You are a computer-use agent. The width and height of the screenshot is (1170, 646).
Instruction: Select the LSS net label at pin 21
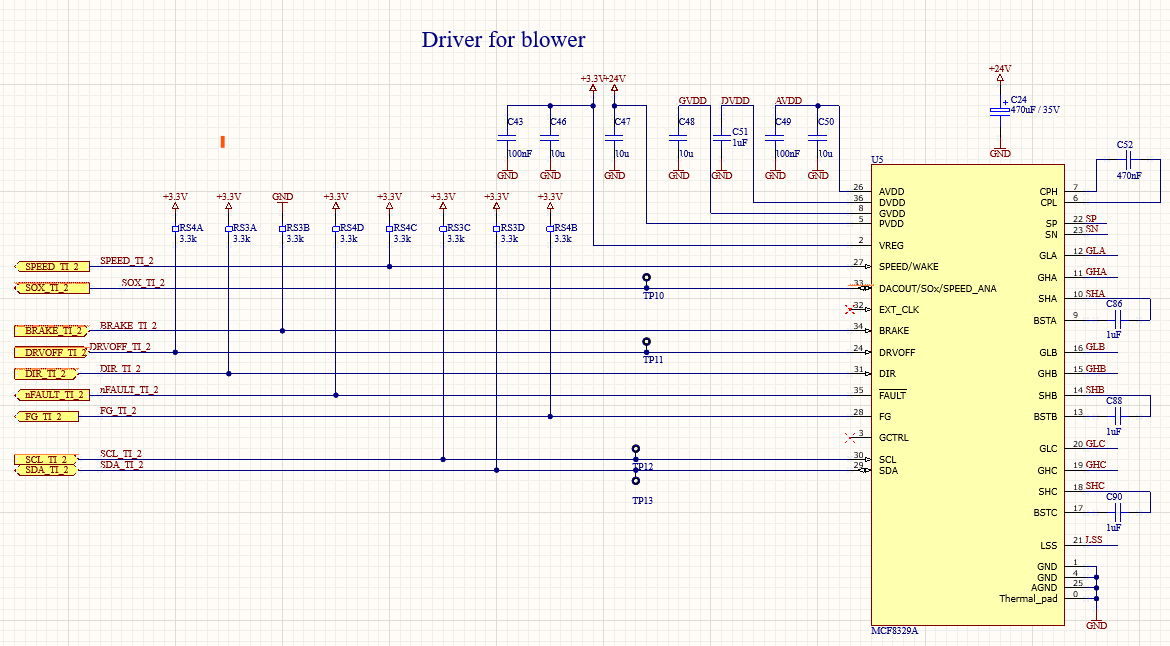[1094, 539]
